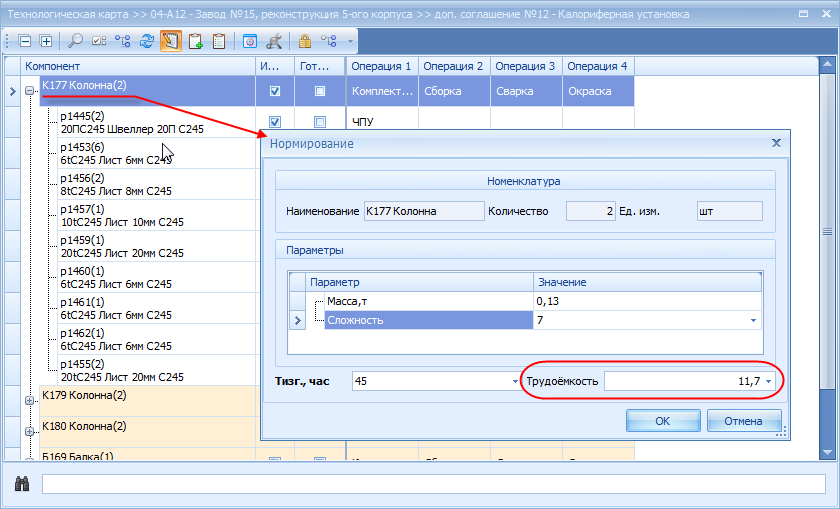840x509 pixels.
Task: Click the search text field beside binoculars
Action: pyautogui.click(x=433, y=484)
